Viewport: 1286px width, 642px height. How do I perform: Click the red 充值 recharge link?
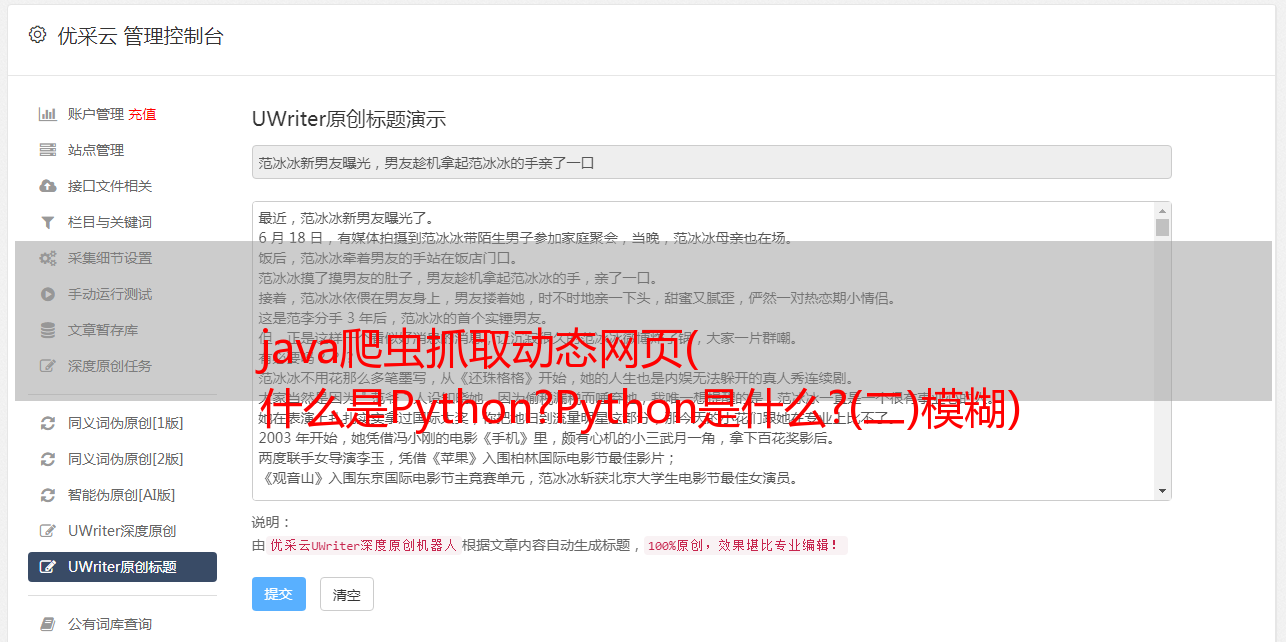point(142,114)
